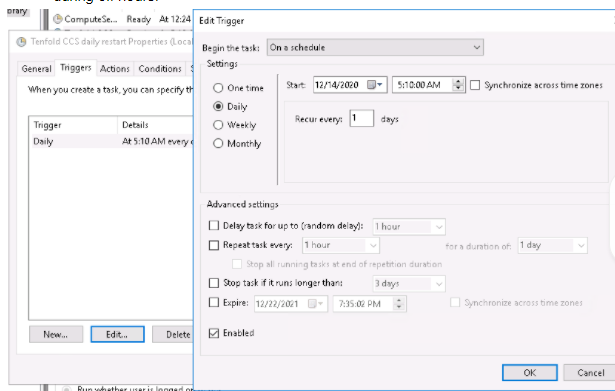Screen dimensions: 615x391
Task: Choose the Weekly radio button
Action: tap(218, 125)
